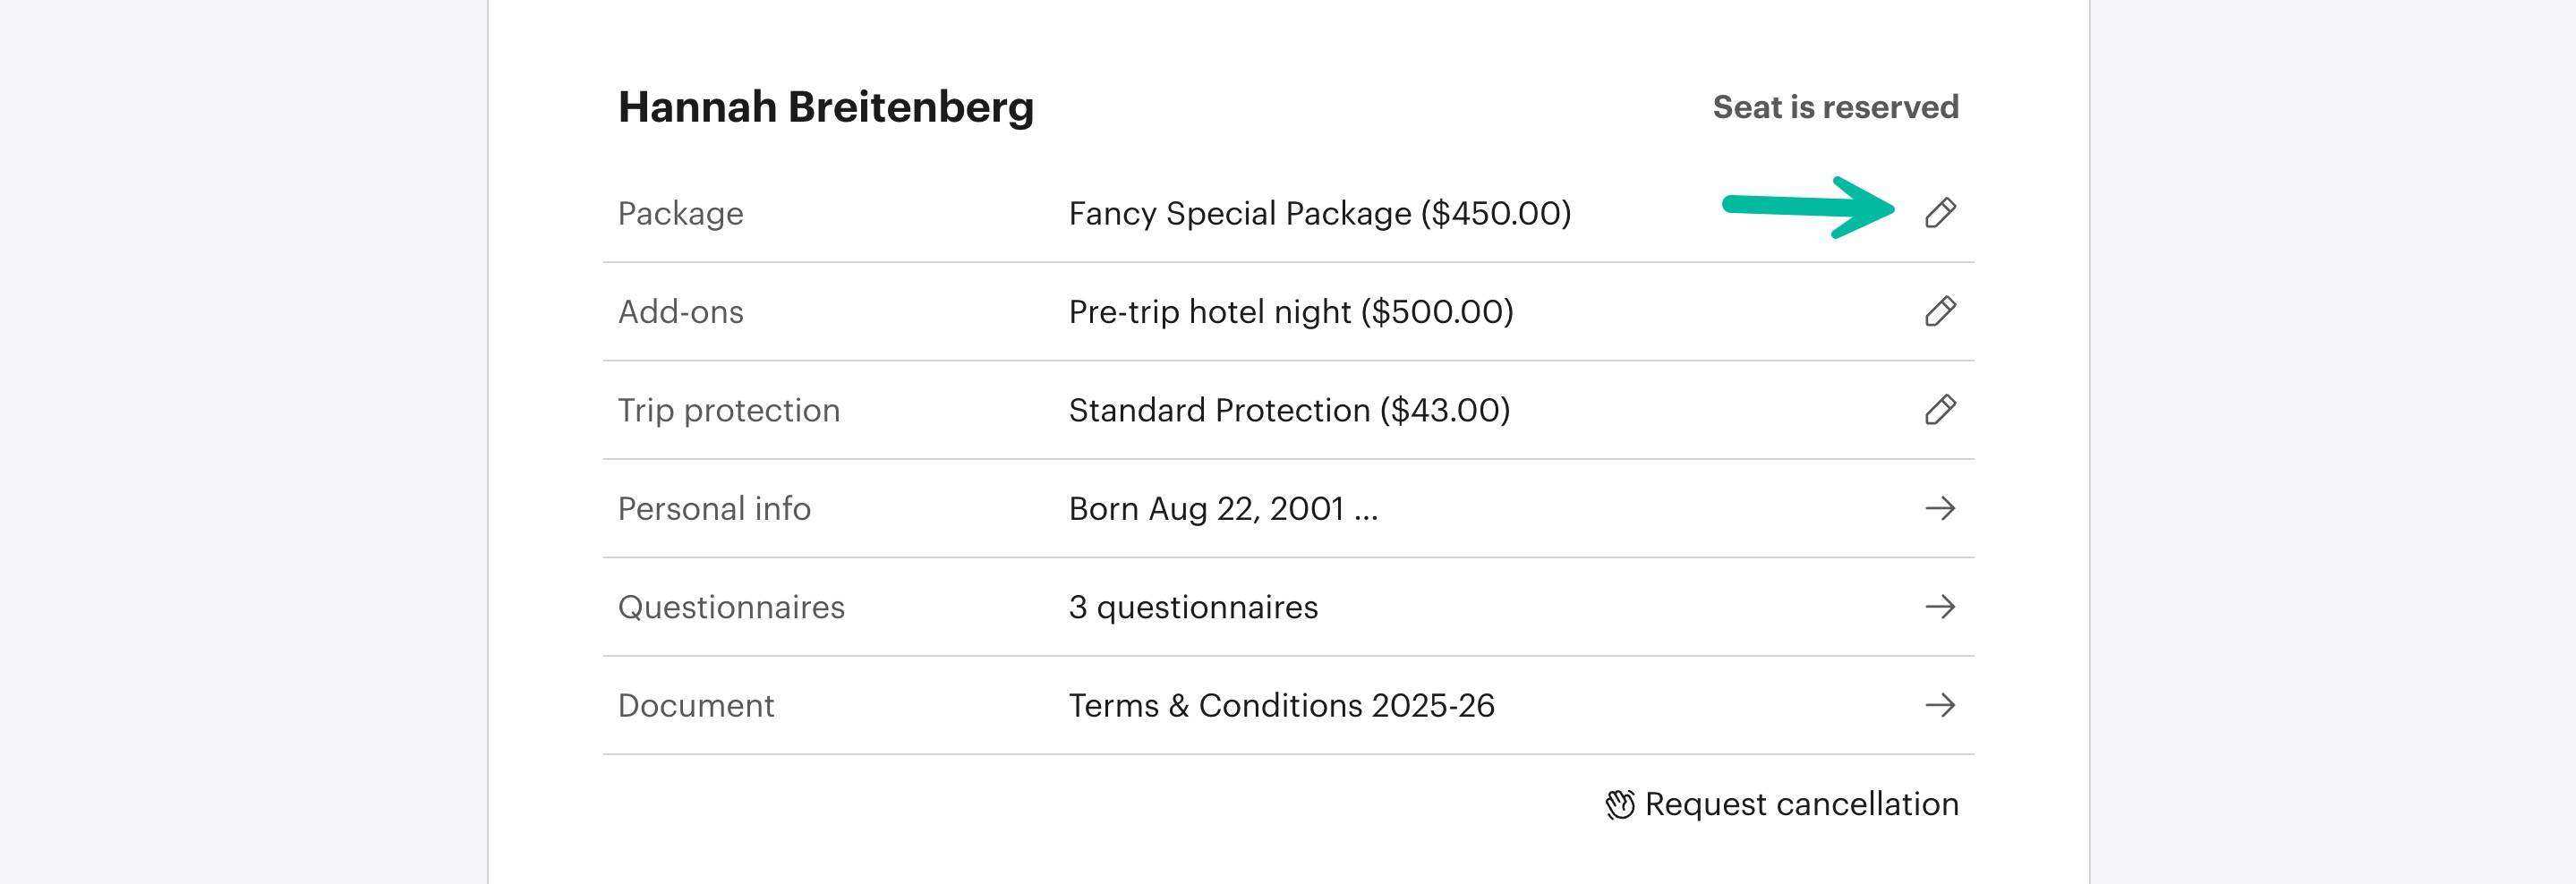Viewport: 2576px width, 884px height.
Task: Click the Trip protection edit pencil
Action: (1940, 410)
